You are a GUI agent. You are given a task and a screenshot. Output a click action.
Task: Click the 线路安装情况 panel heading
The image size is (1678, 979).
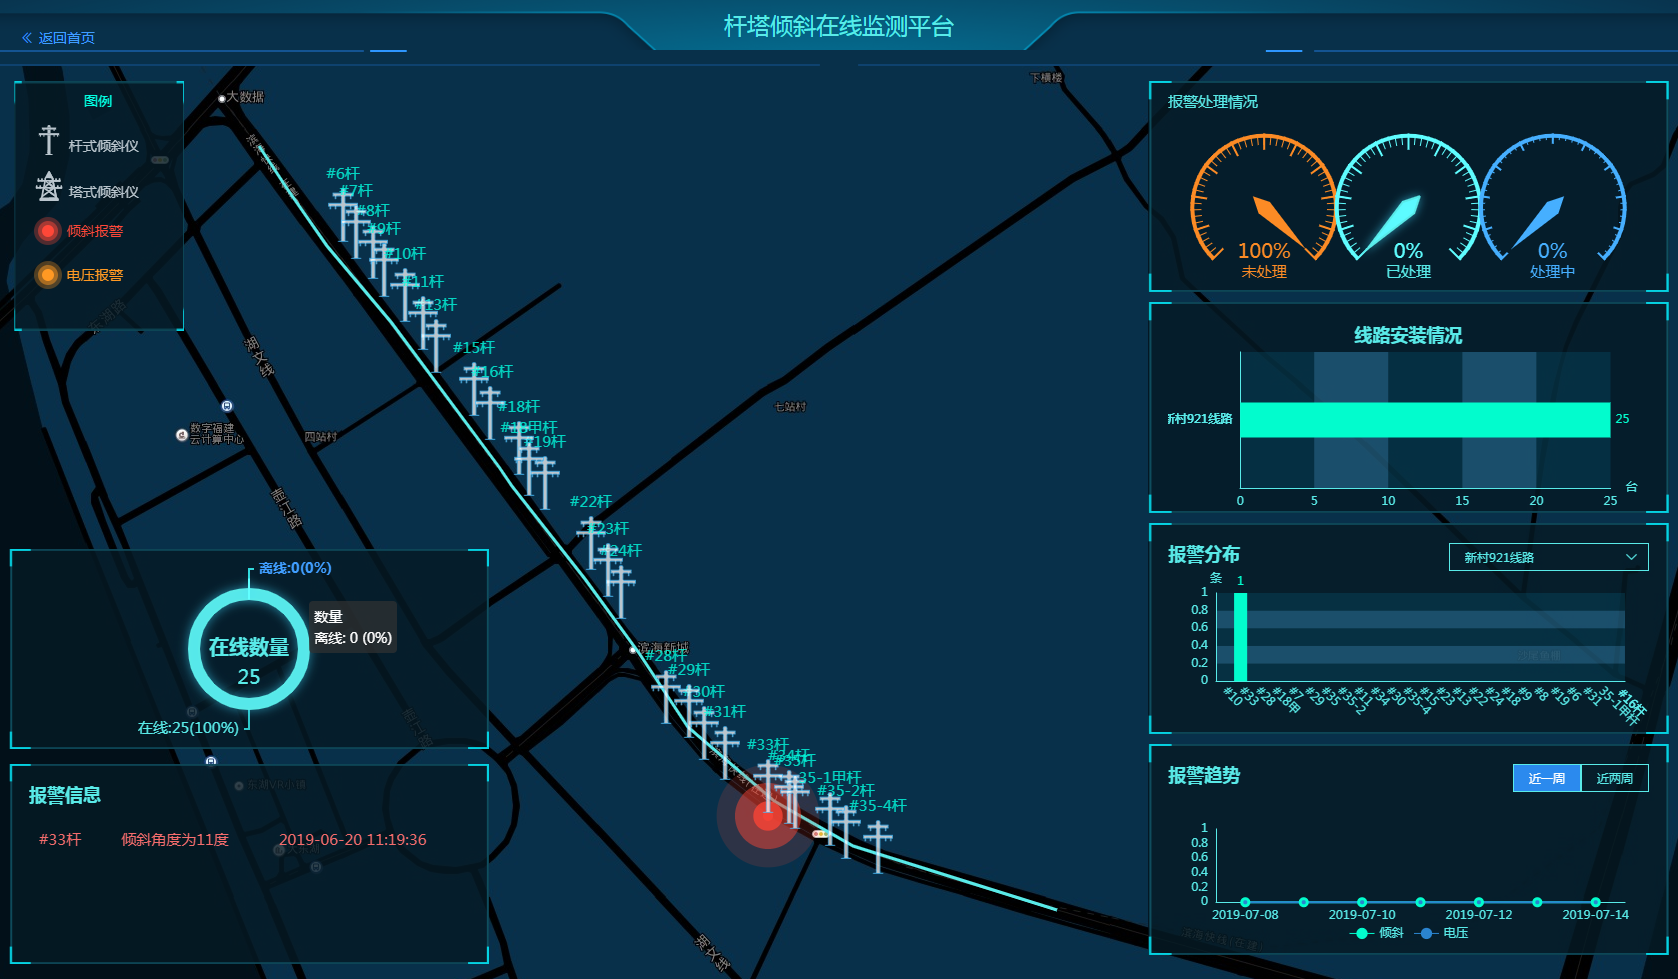pos(1408,335)
